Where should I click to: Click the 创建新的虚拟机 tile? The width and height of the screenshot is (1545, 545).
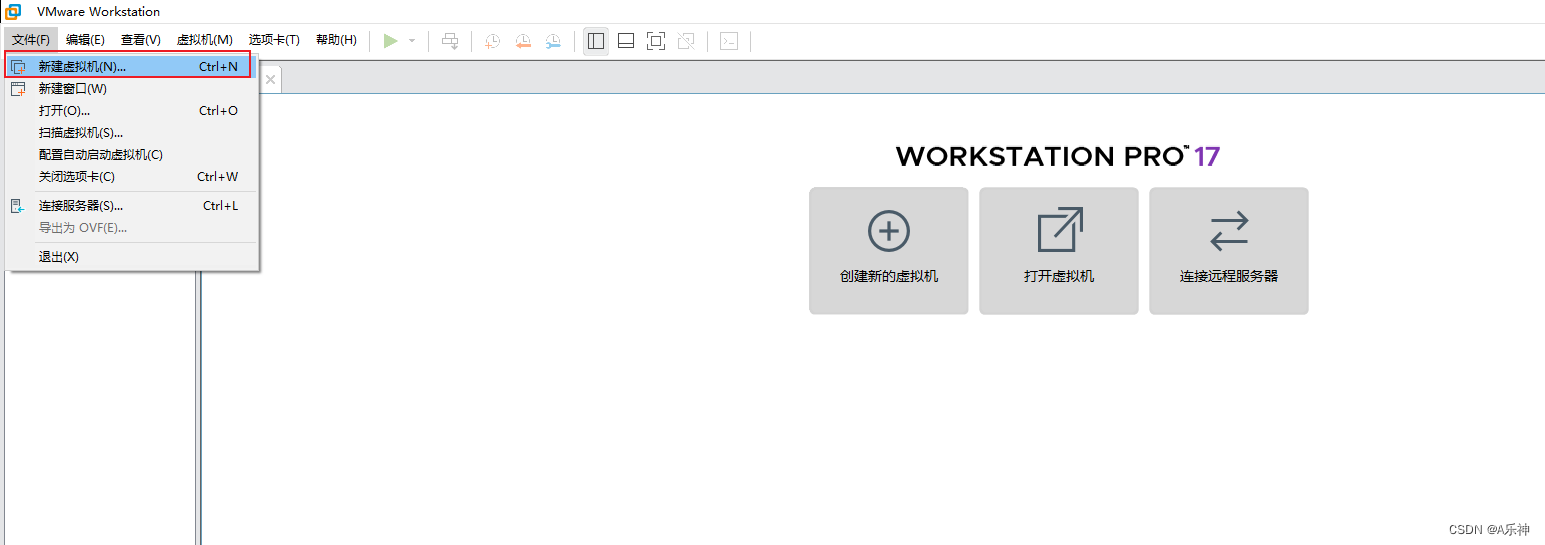click(889, 251)
